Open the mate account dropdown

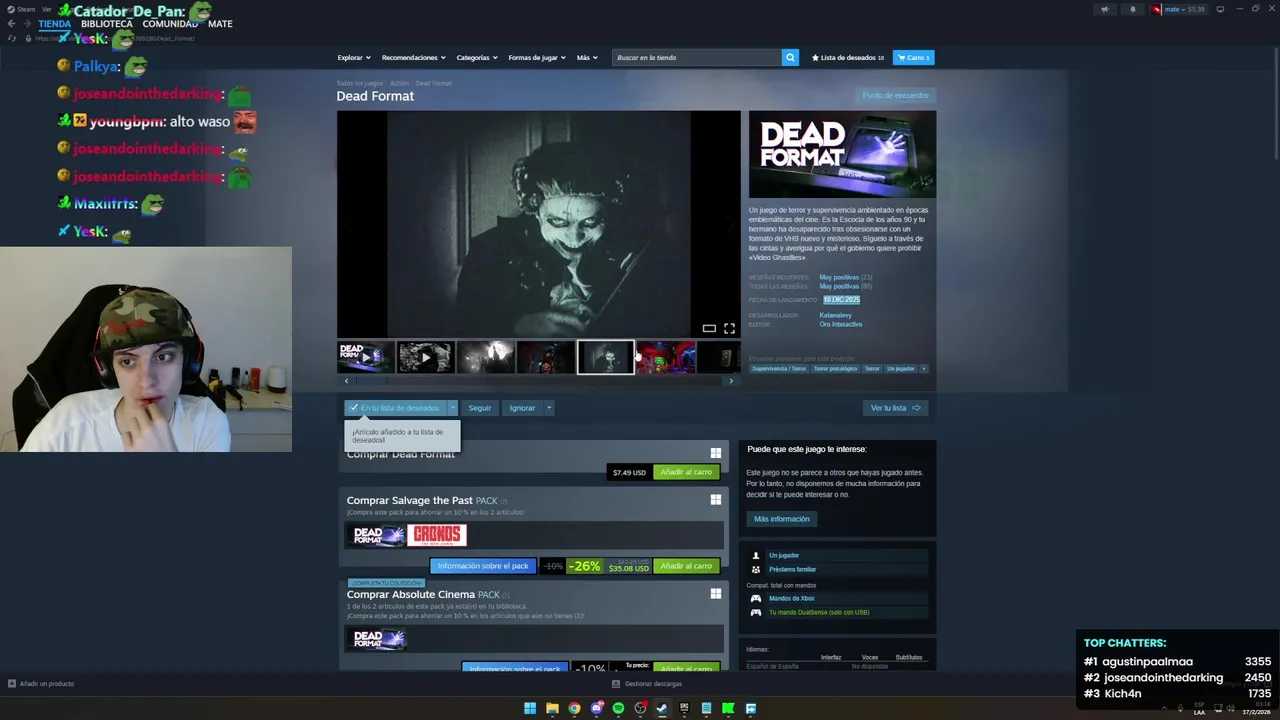click(x=1179, y=9)
